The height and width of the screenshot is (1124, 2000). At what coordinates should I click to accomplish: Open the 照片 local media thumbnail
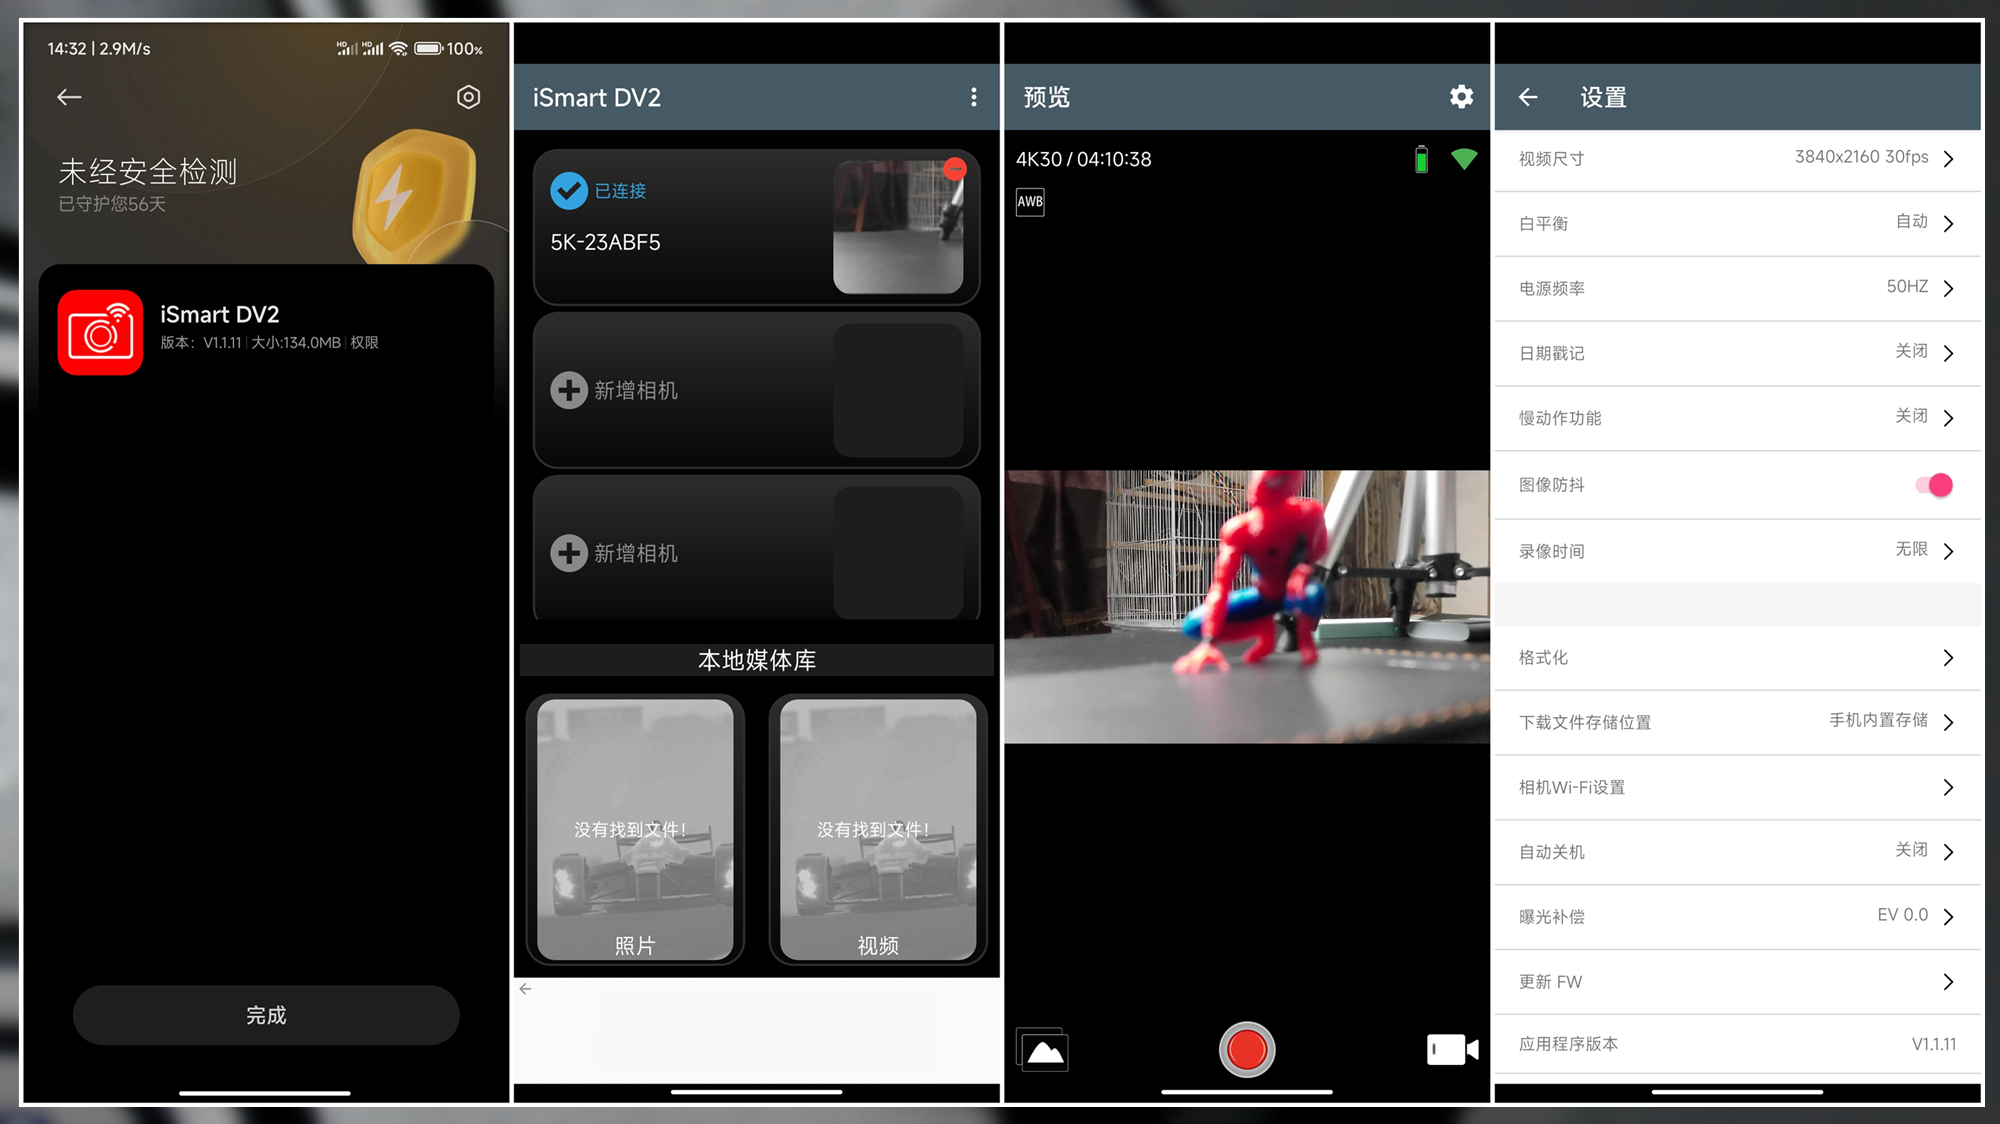click(635, 830)
